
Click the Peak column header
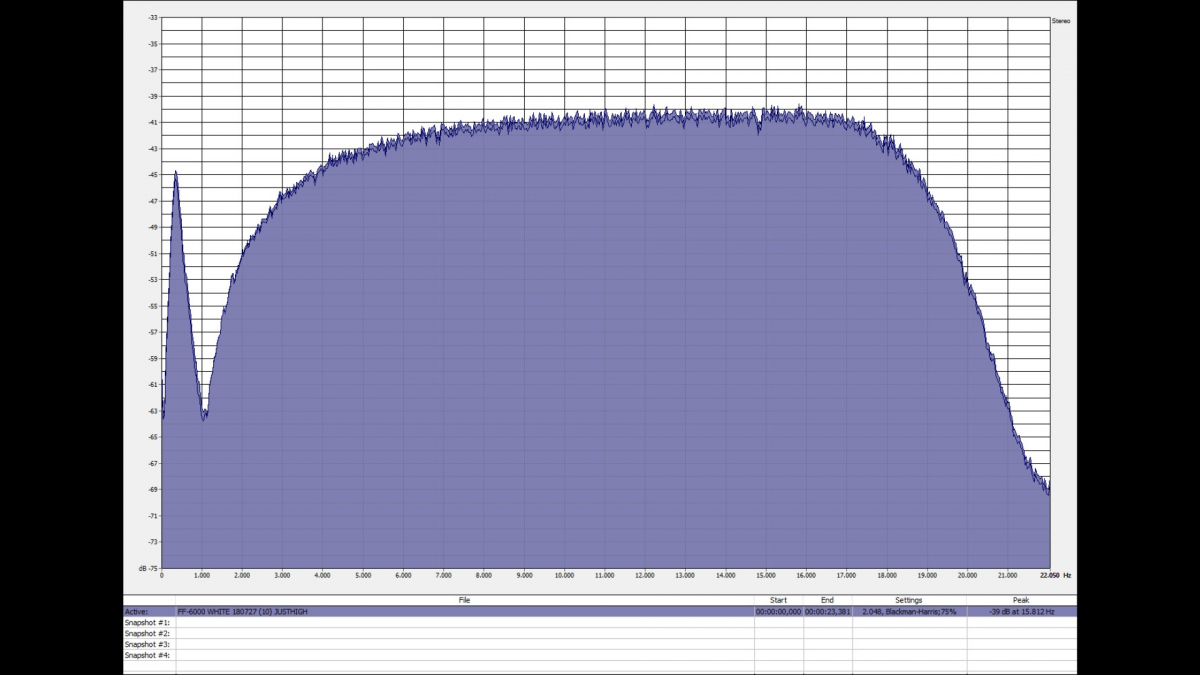click(1020, 600)
